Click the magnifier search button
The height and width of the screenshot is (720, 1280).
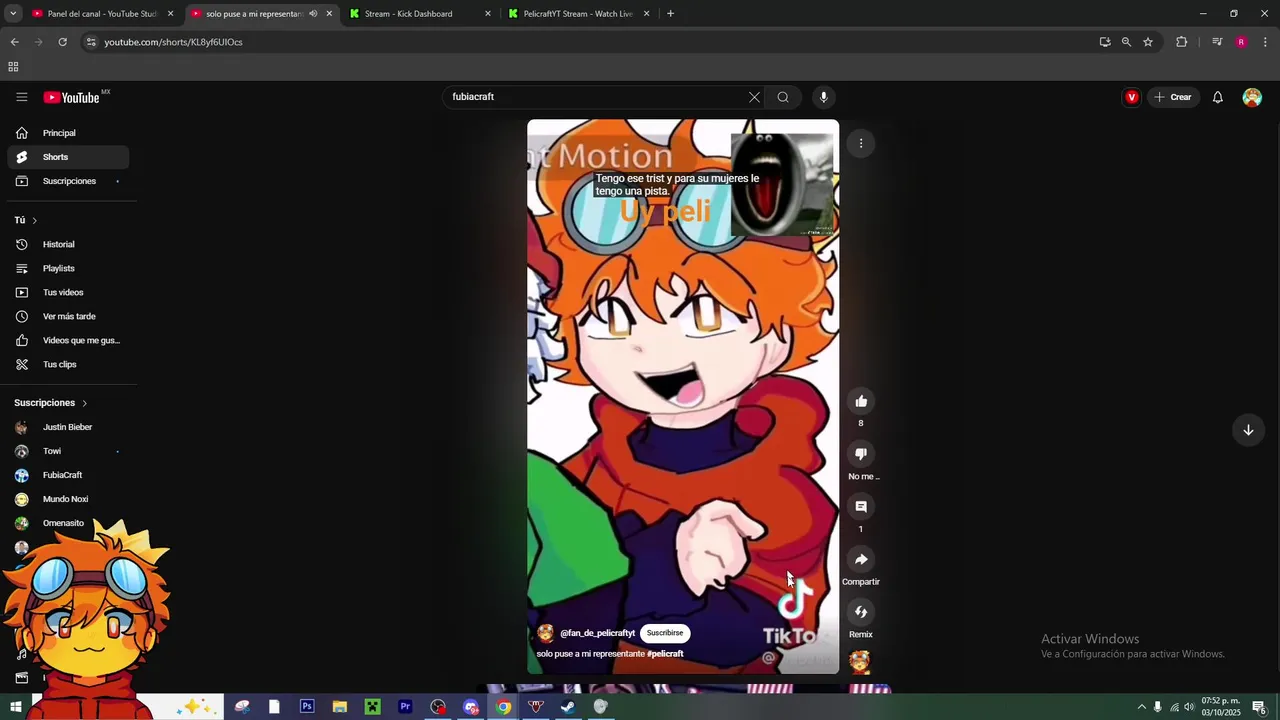point(783,97)
